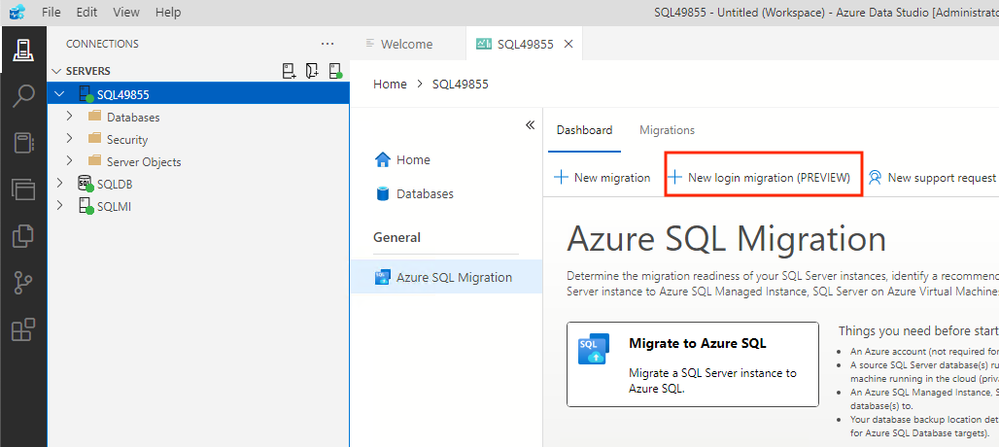Click New login migration (PREVIEW) button
The width and height of the screenshot is (999, 447).
point(760,178)
